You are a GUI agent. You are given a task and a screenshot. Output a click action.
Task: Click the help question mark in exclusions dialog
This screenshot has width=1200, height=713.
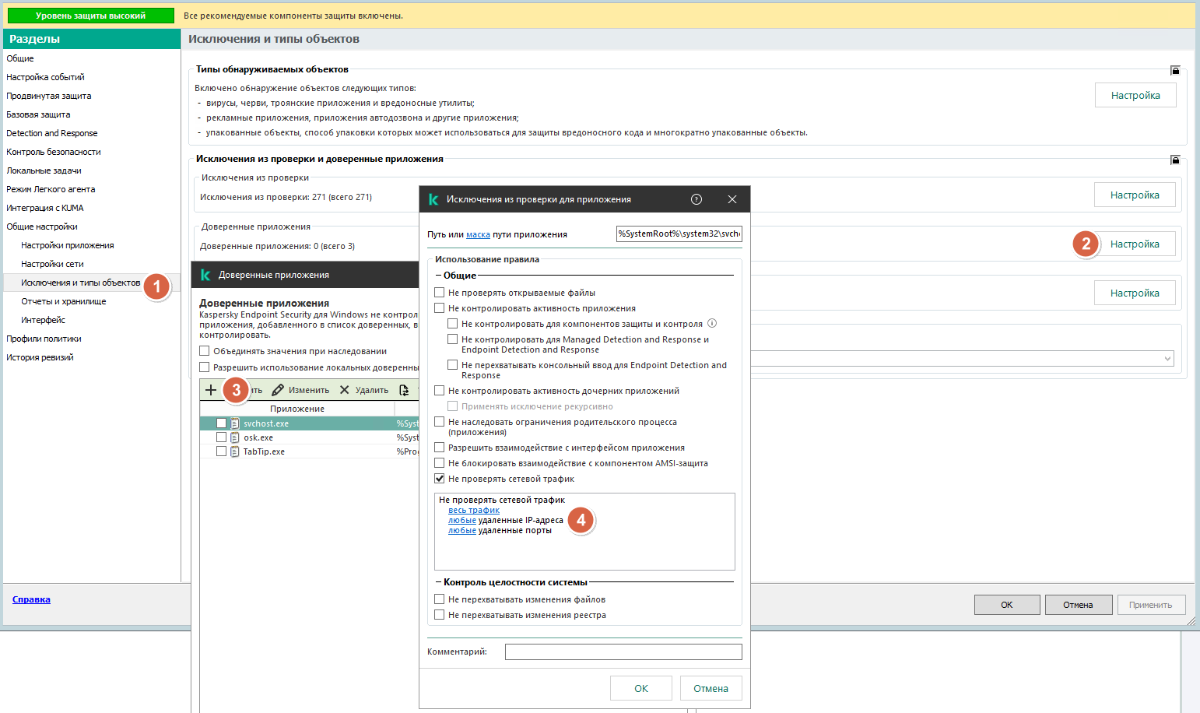(x=697, y=199)
